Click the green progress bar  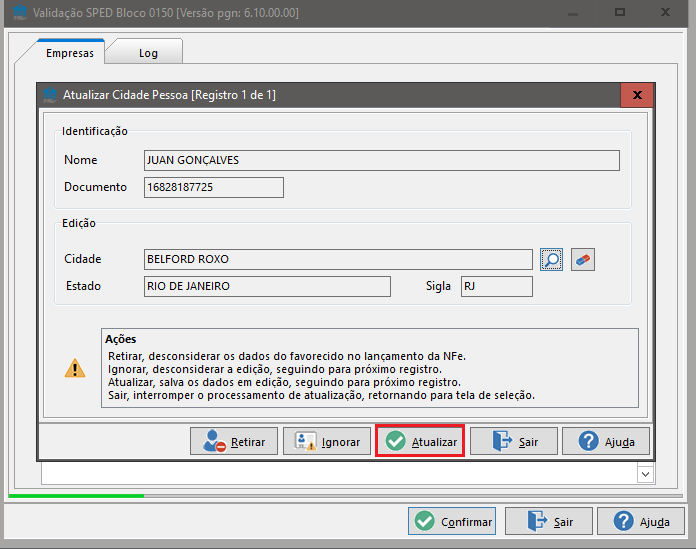click(76, 496)
